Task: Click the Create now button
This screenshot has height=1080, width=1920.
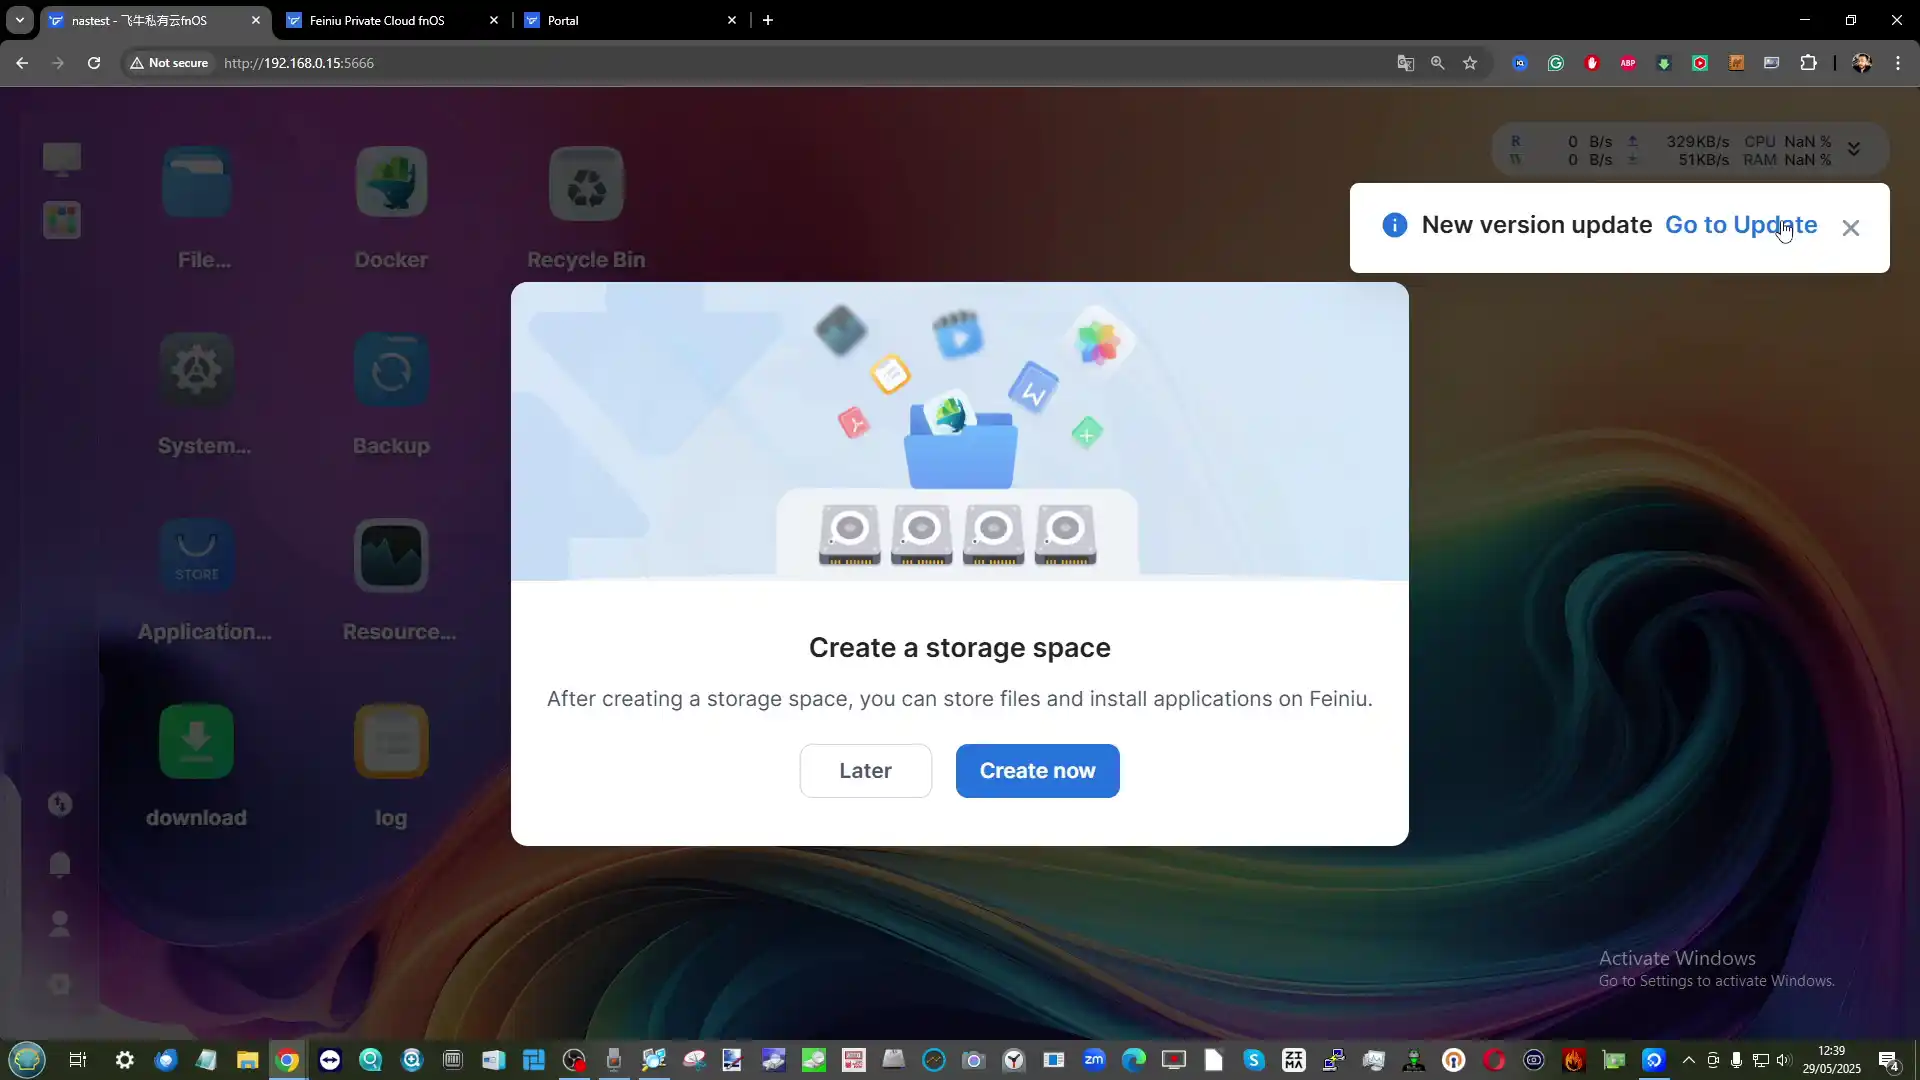Action: click(1038, 771)
